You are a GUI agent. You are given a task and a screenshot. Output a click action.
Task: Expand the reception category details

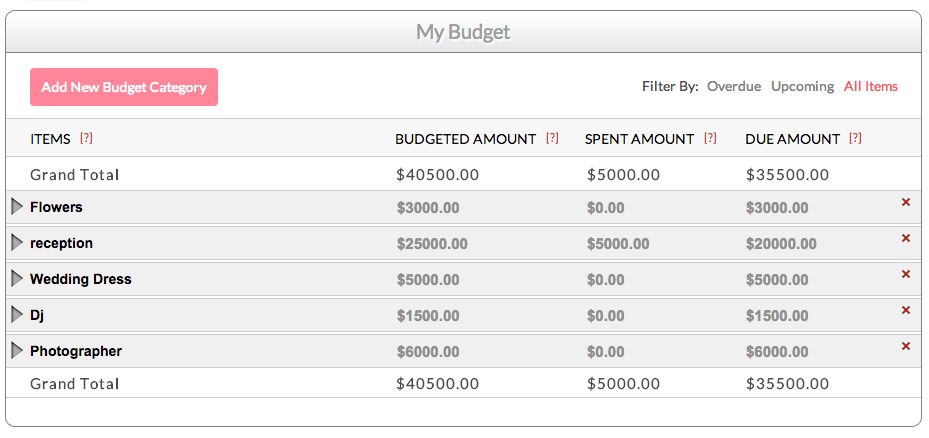[x=16, y=243]
